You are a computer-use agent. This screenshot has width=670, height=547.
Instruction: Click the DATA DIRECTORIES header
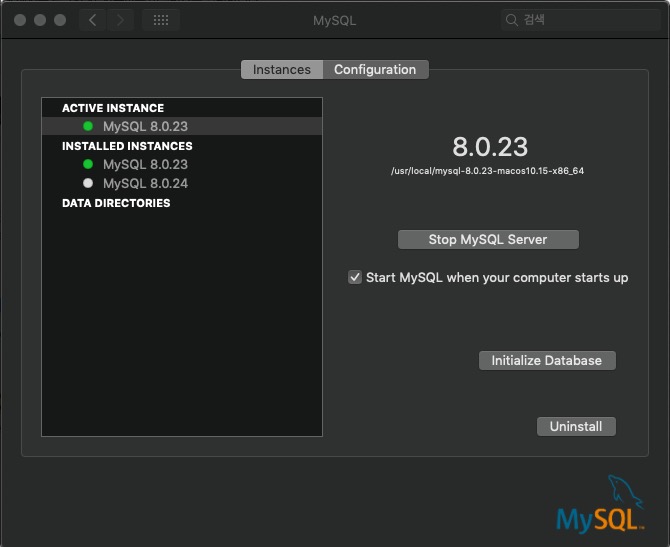click(x=116, y=203)
